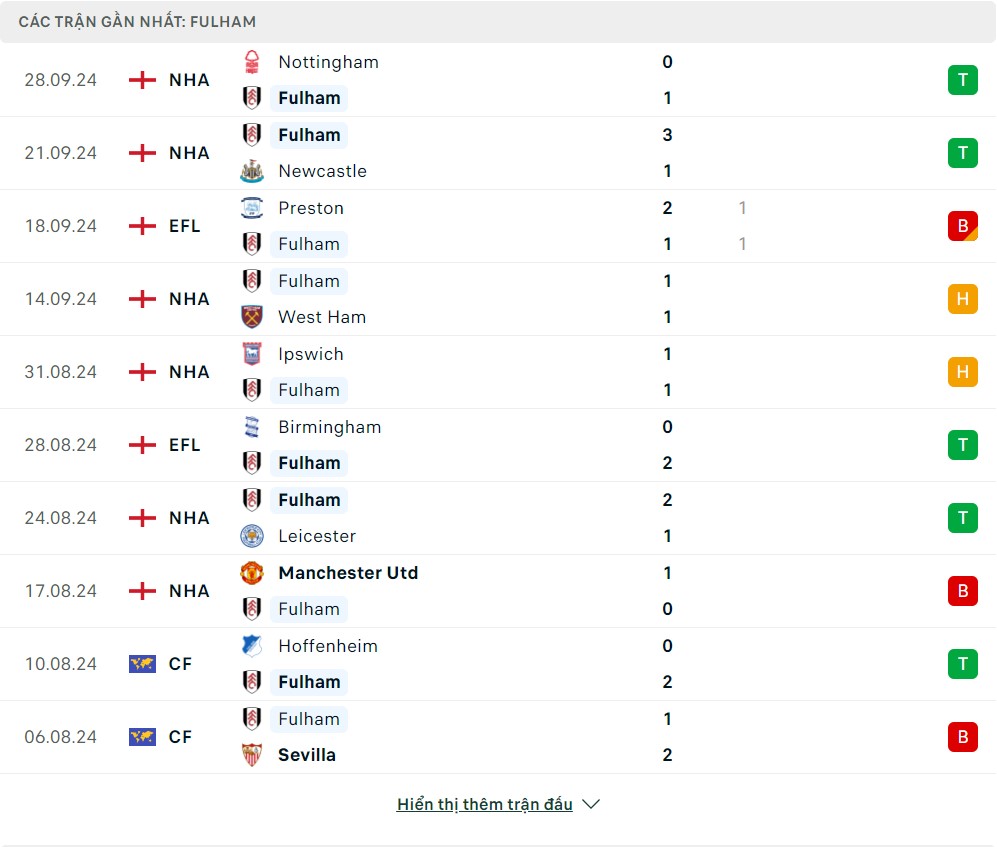Click the Manchester Utd crest icon
Image resolution: width=997 pixels, height=847 pixels.
tap(252, 573)
